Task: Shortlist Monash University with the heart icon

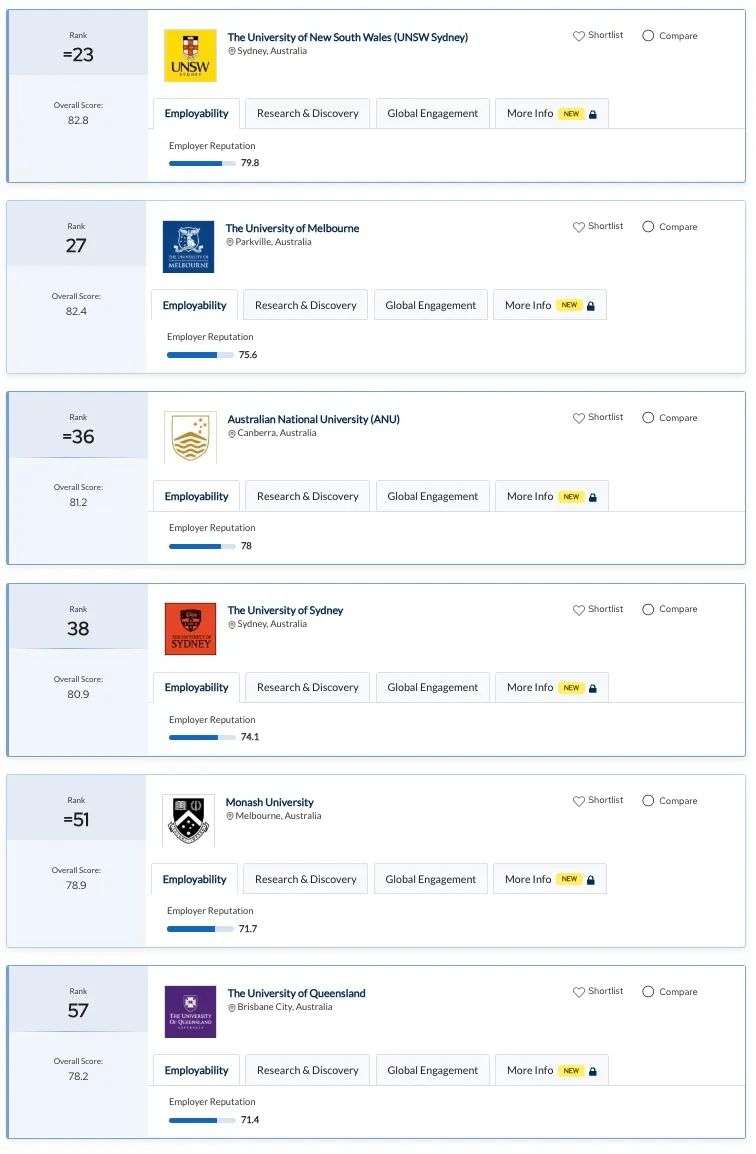Action: pyautogui.click(x=579, y=801)
